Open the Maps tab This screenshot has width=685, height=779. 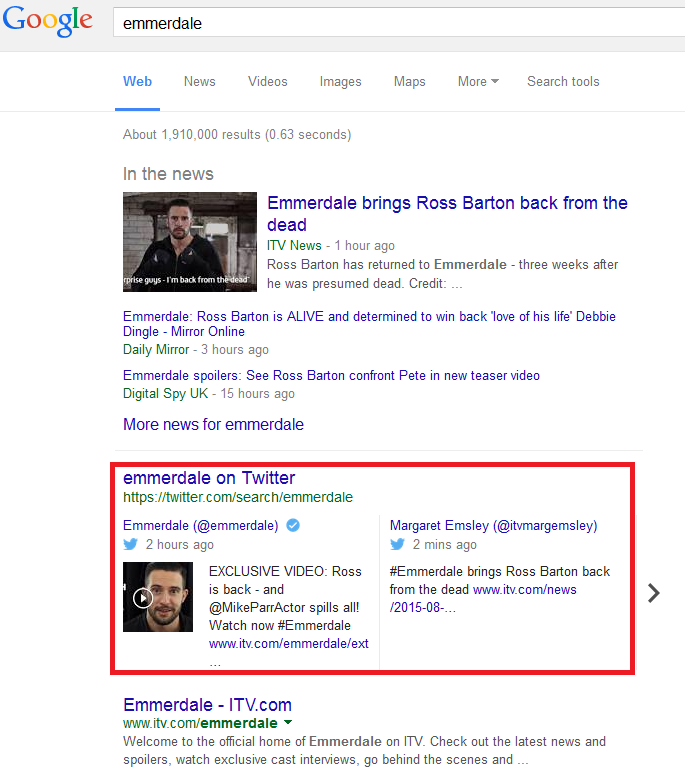point(409,81)
